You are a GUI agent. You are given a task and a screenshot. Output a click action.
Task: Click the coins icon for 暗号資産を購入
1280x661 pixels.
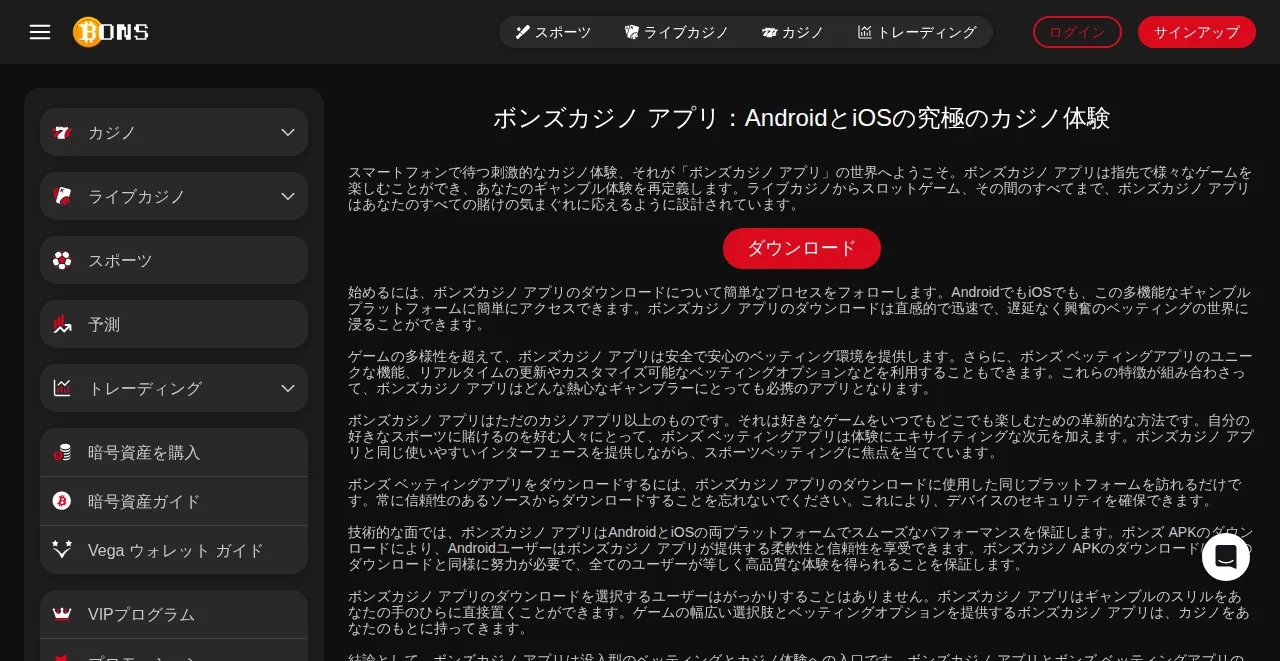[x=62, y=452]
